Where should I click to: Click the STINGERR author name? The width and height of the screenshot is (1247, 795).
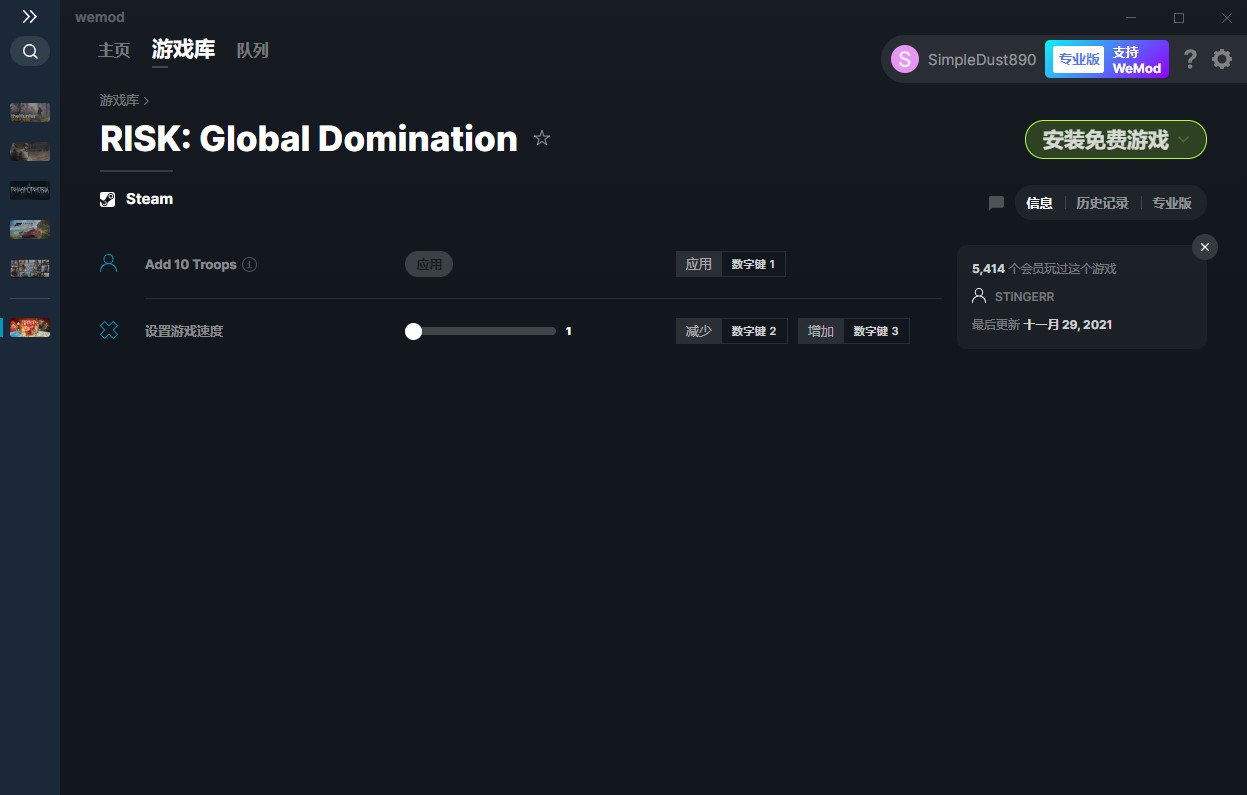(1025, 297)
